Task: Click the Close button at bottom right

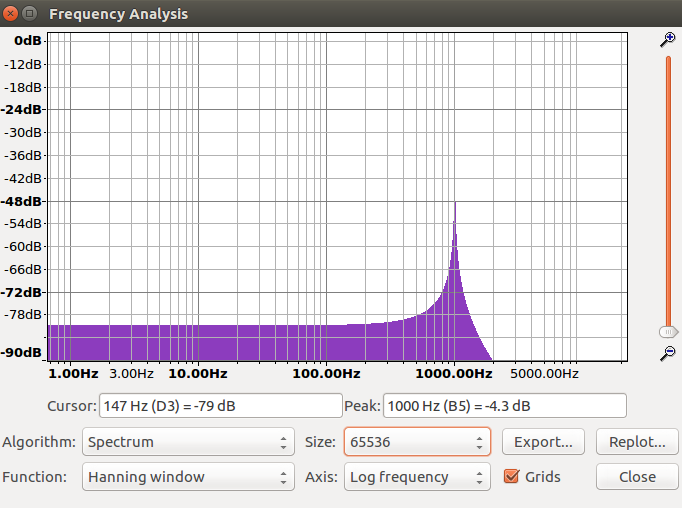Action: point(637,477)
